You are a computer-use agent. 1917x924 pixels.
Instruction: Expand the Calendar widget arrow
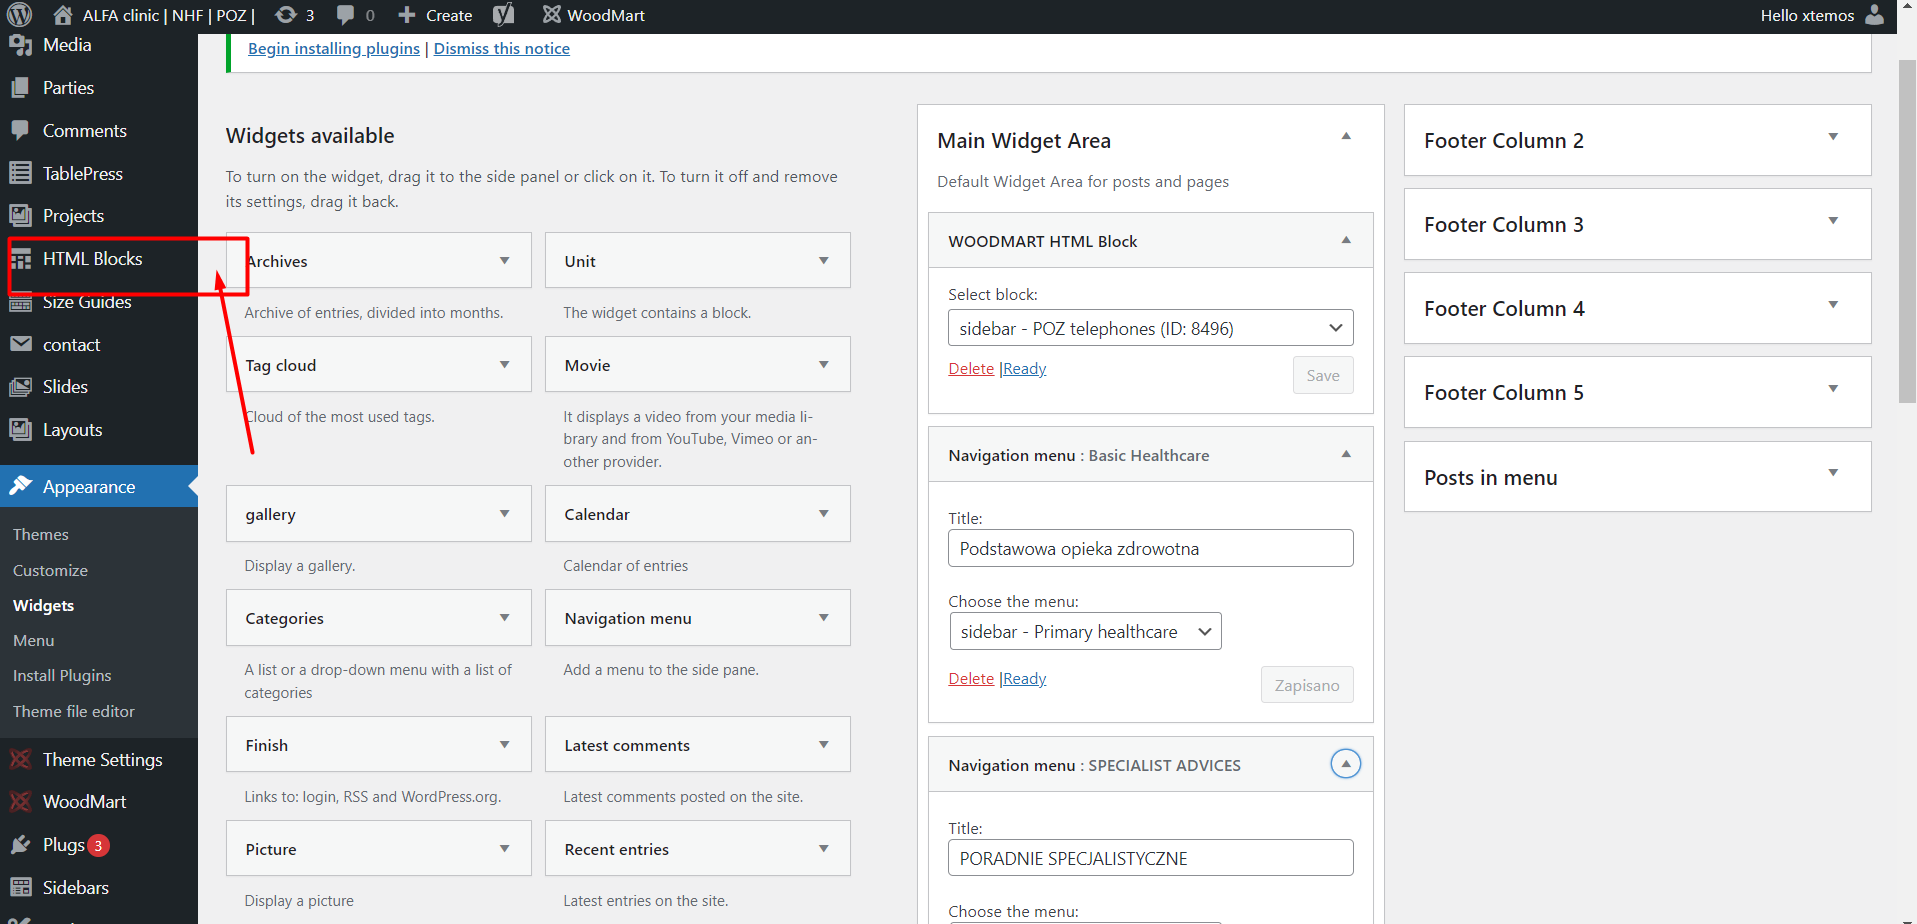click(824, 514)
